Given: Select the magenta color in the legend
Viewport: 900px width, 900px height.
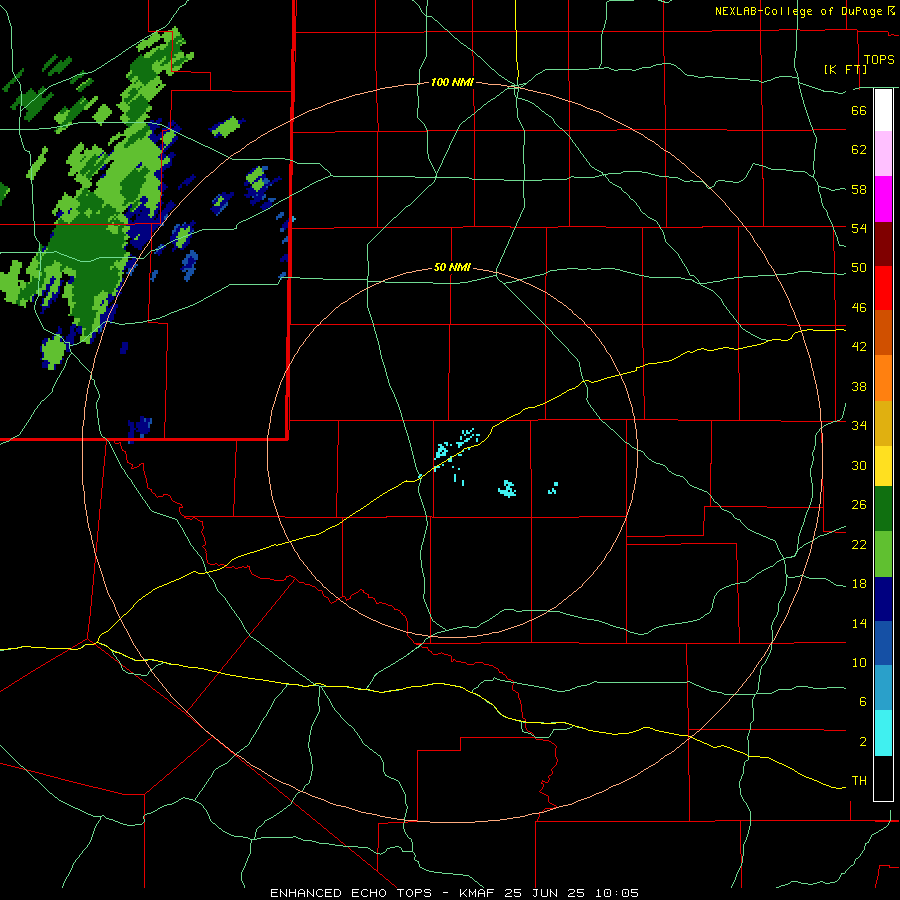Looking at the screenshot, I should tap(883, 199).
